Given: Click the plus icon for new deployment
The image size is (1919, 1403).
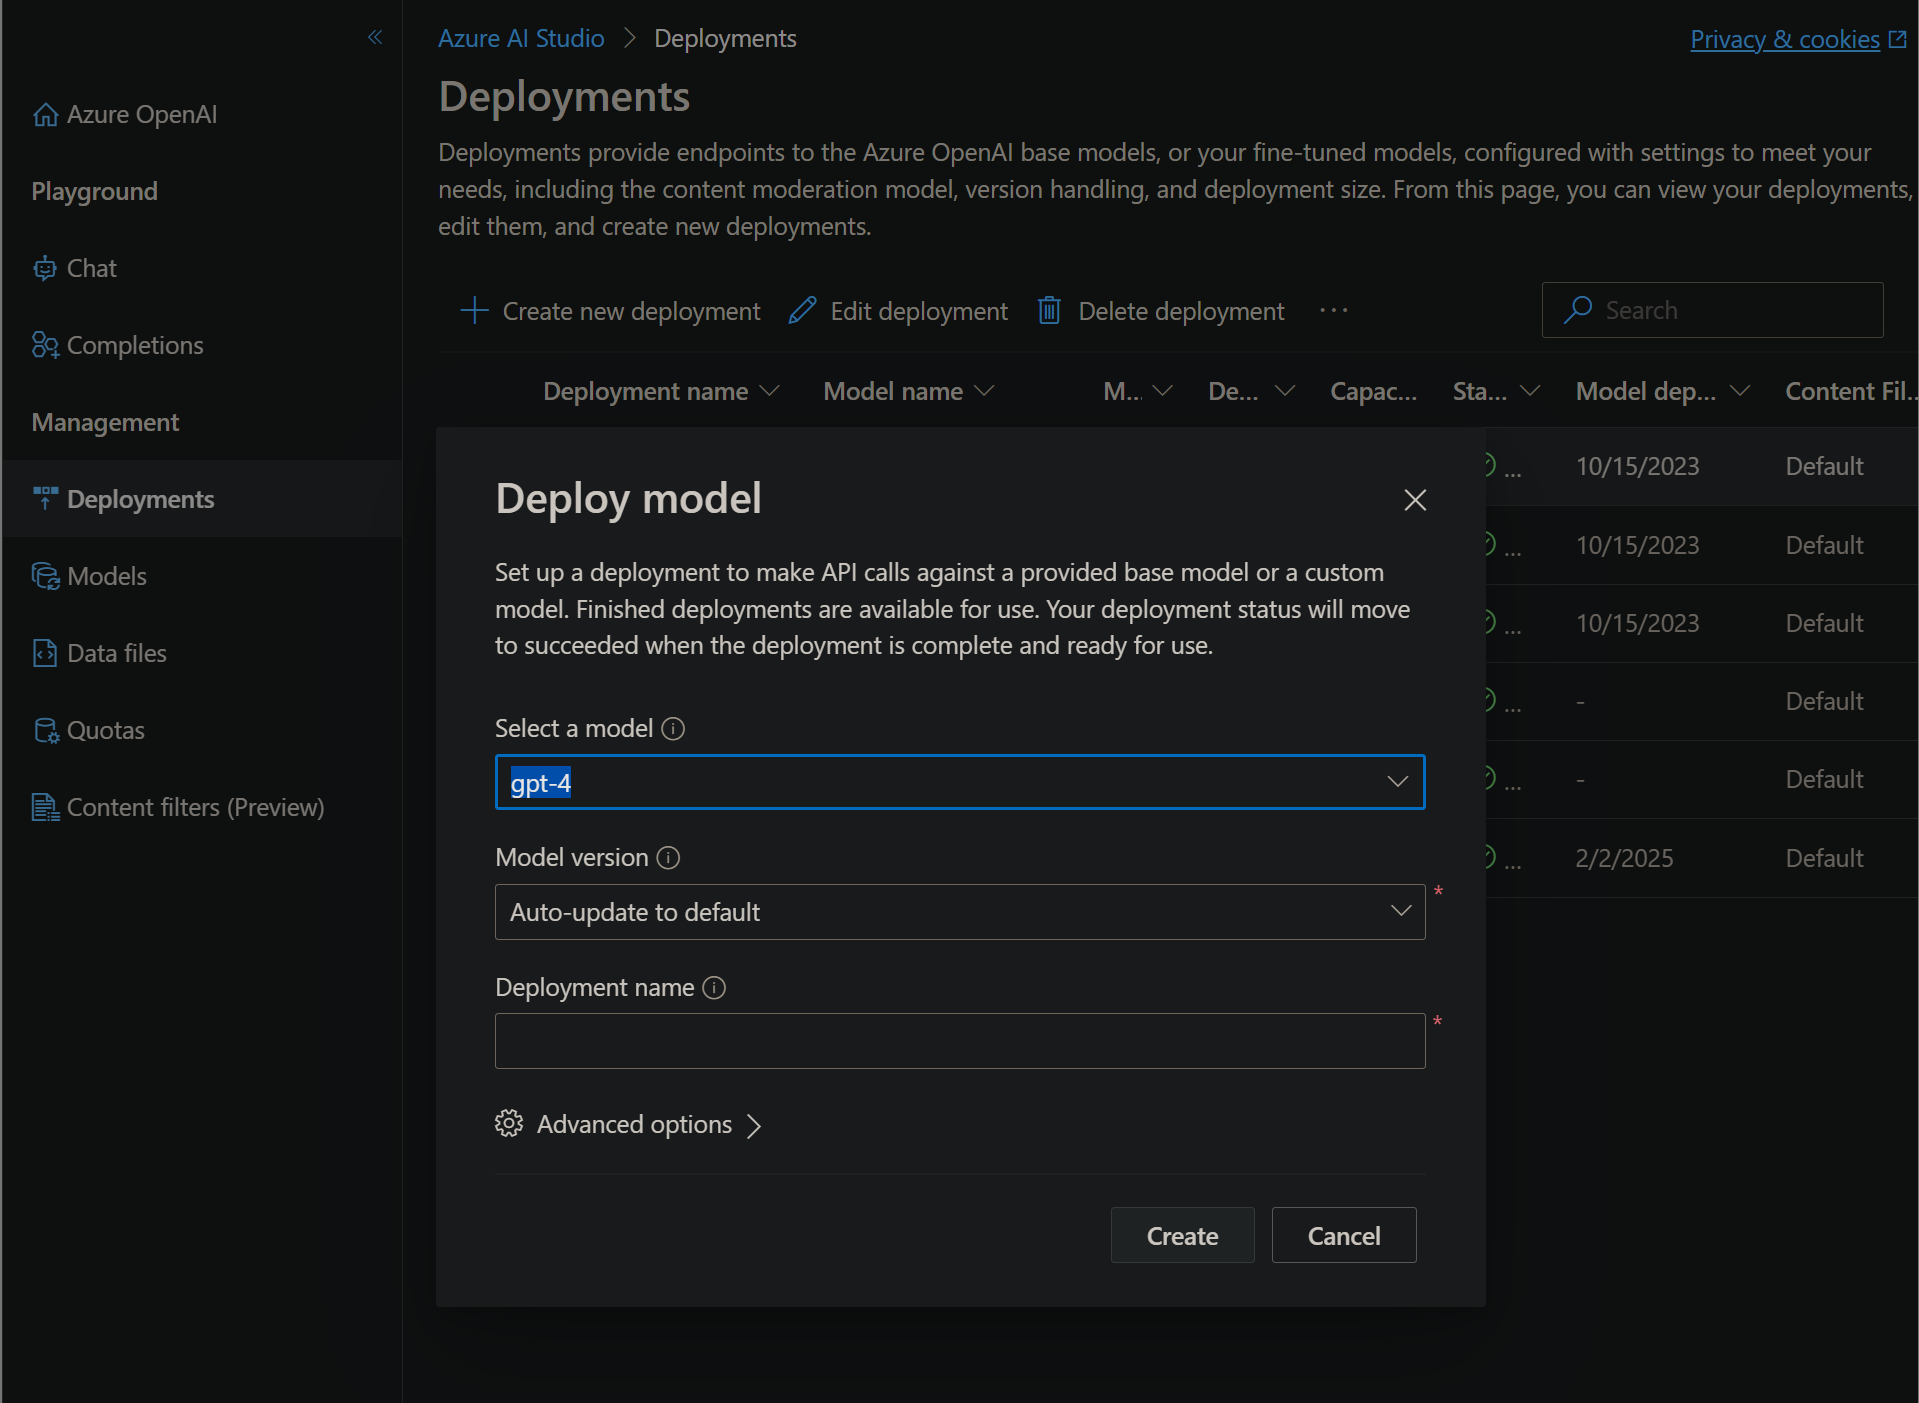Looking at the screenshot, I should click(x=474, y=311).
